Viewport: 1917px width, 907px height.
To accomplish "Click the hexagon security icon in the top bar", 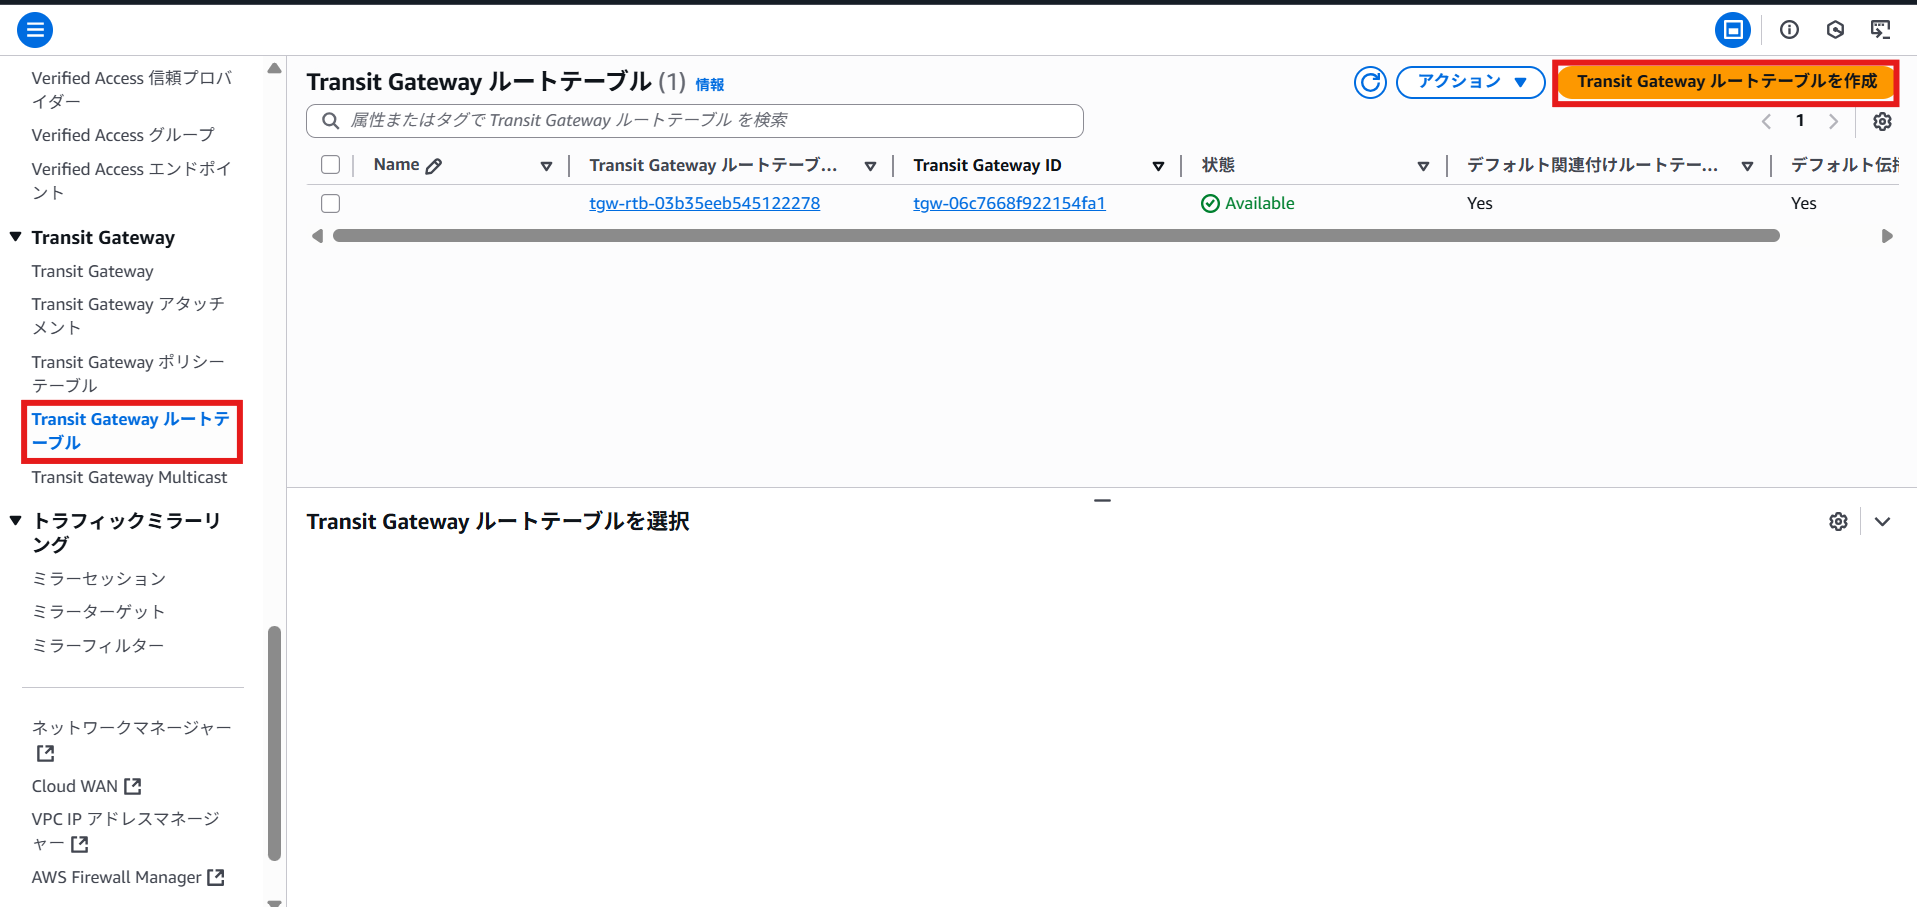I will 1835,30.
